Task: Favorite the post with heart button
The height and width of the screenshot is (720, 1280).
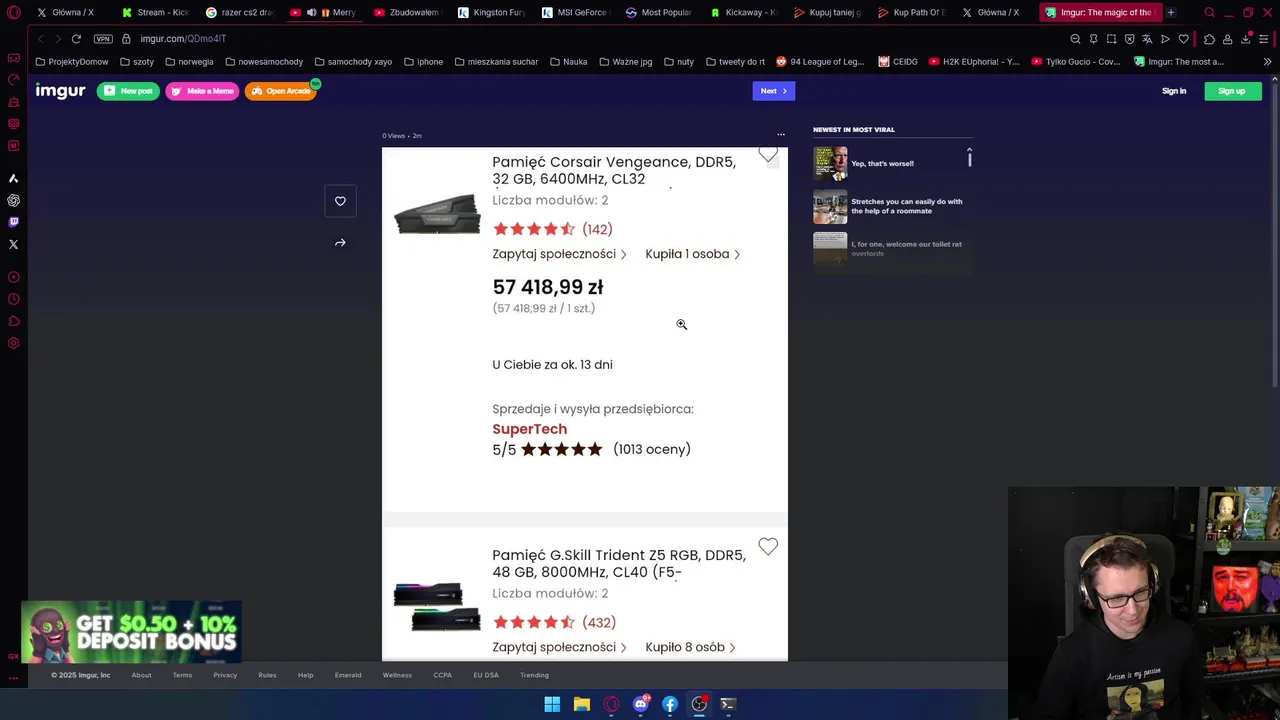Action: pyautogui.click(x=340, y=201)
